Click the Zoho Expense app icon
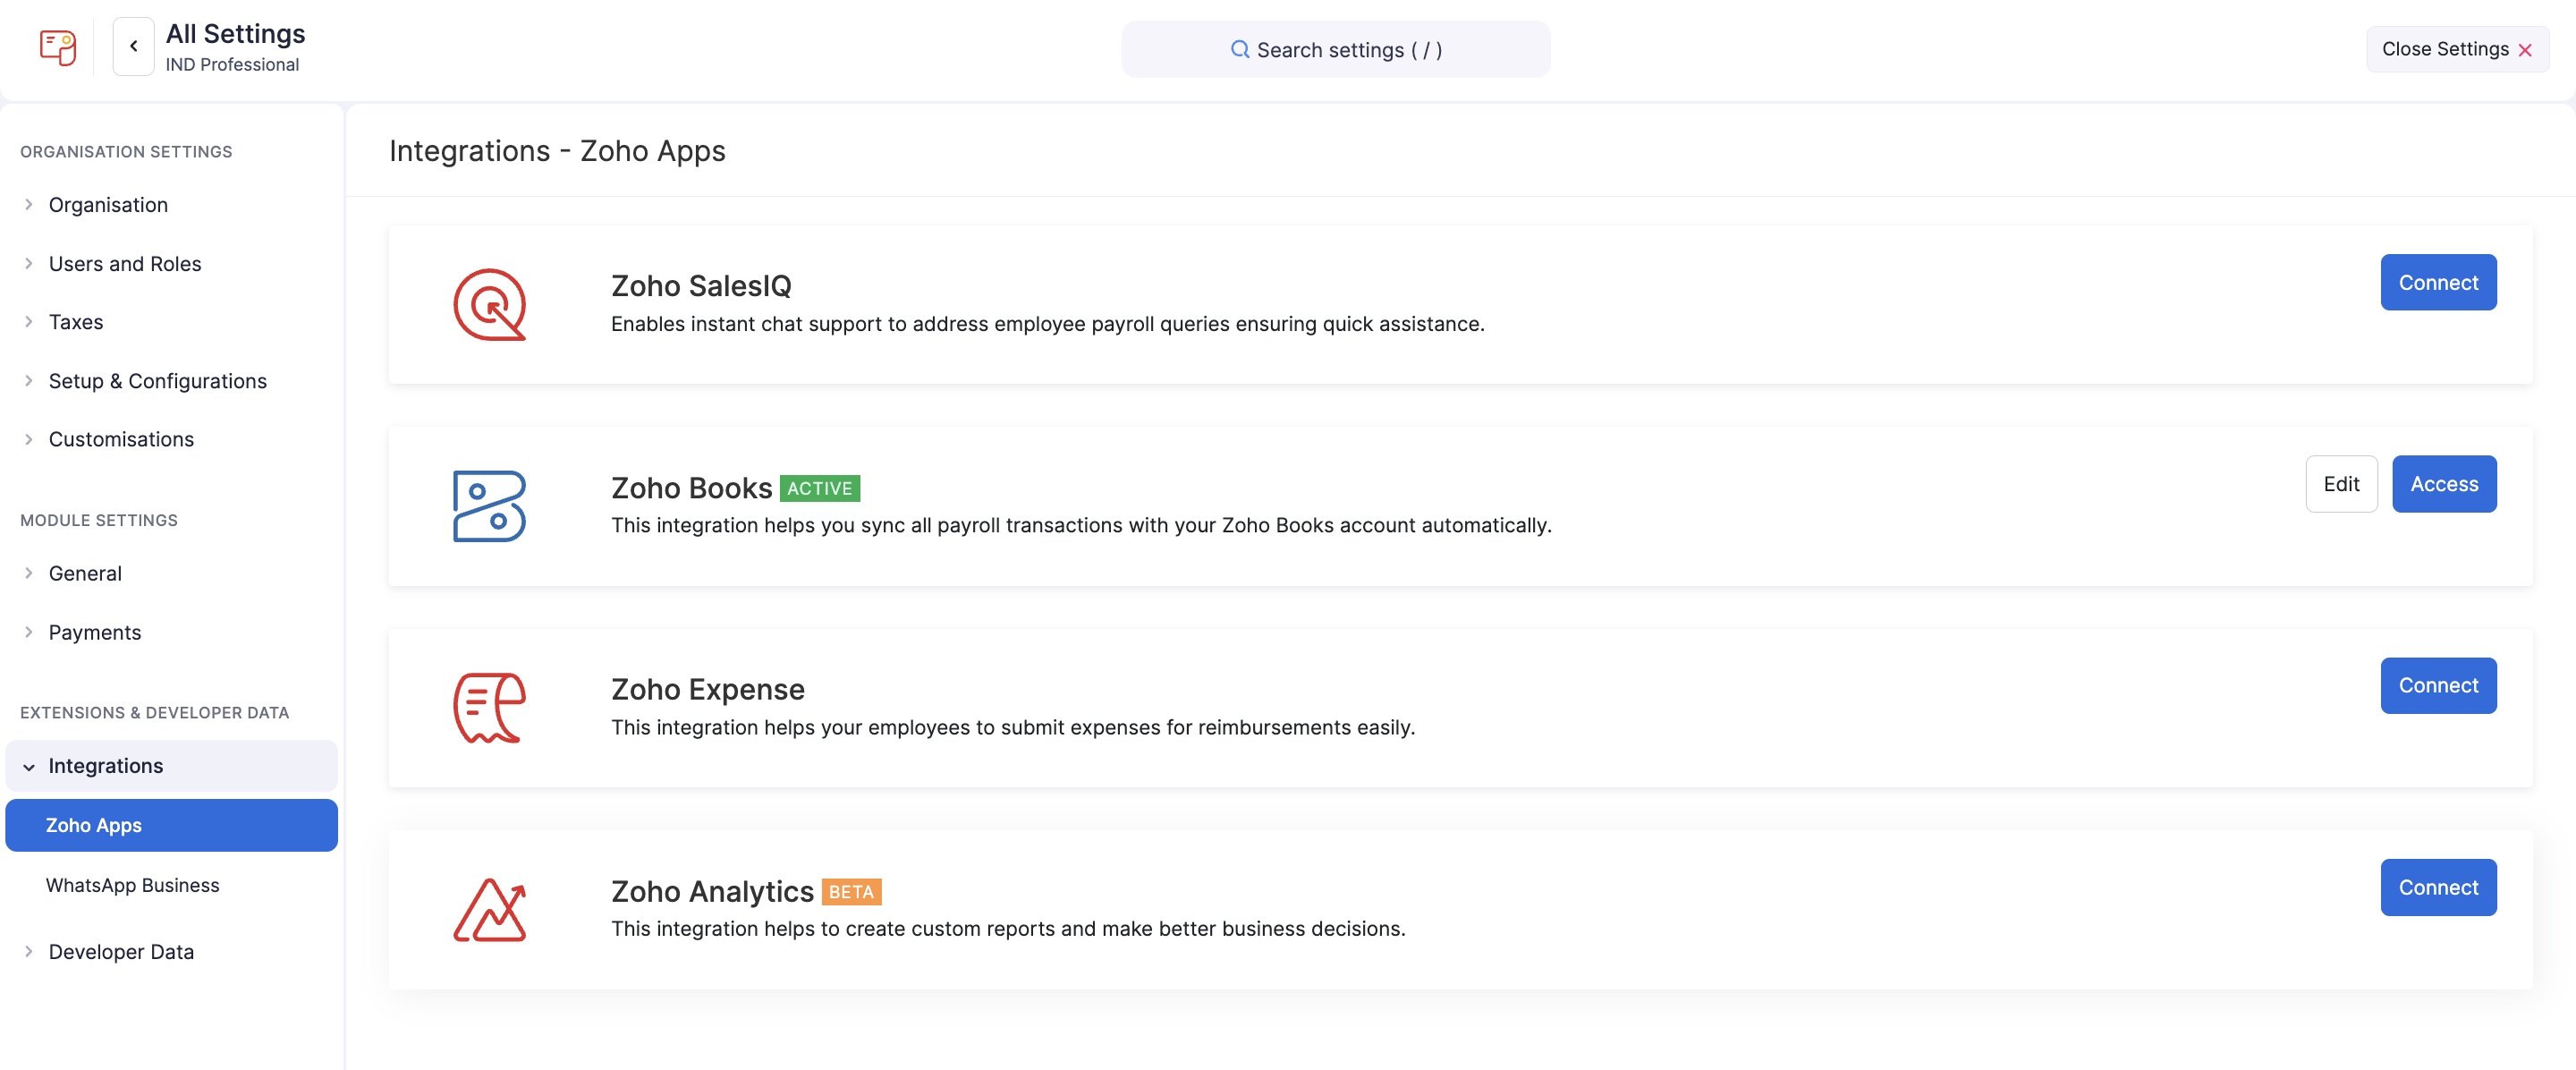The height and width of the screenshot is (1070, 2576). 489,708
